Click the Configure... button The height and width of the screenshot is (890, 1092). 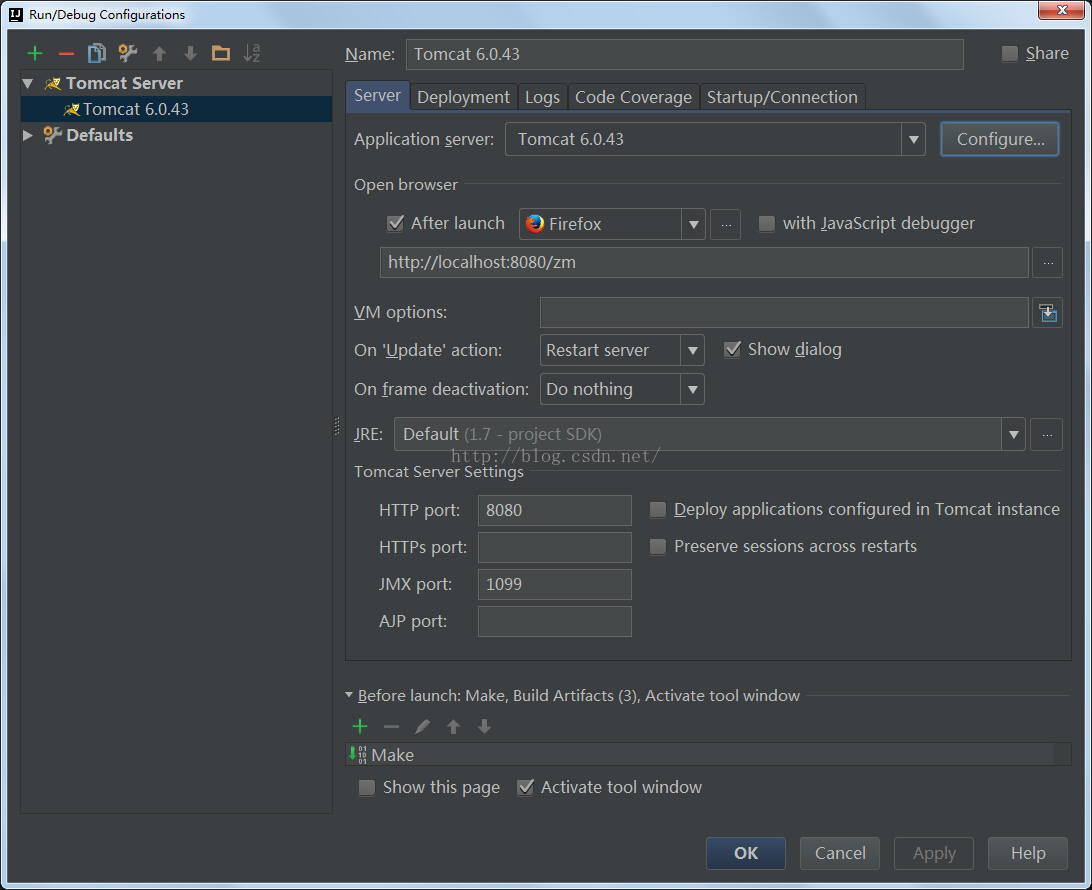click(x=1000, y=139)
